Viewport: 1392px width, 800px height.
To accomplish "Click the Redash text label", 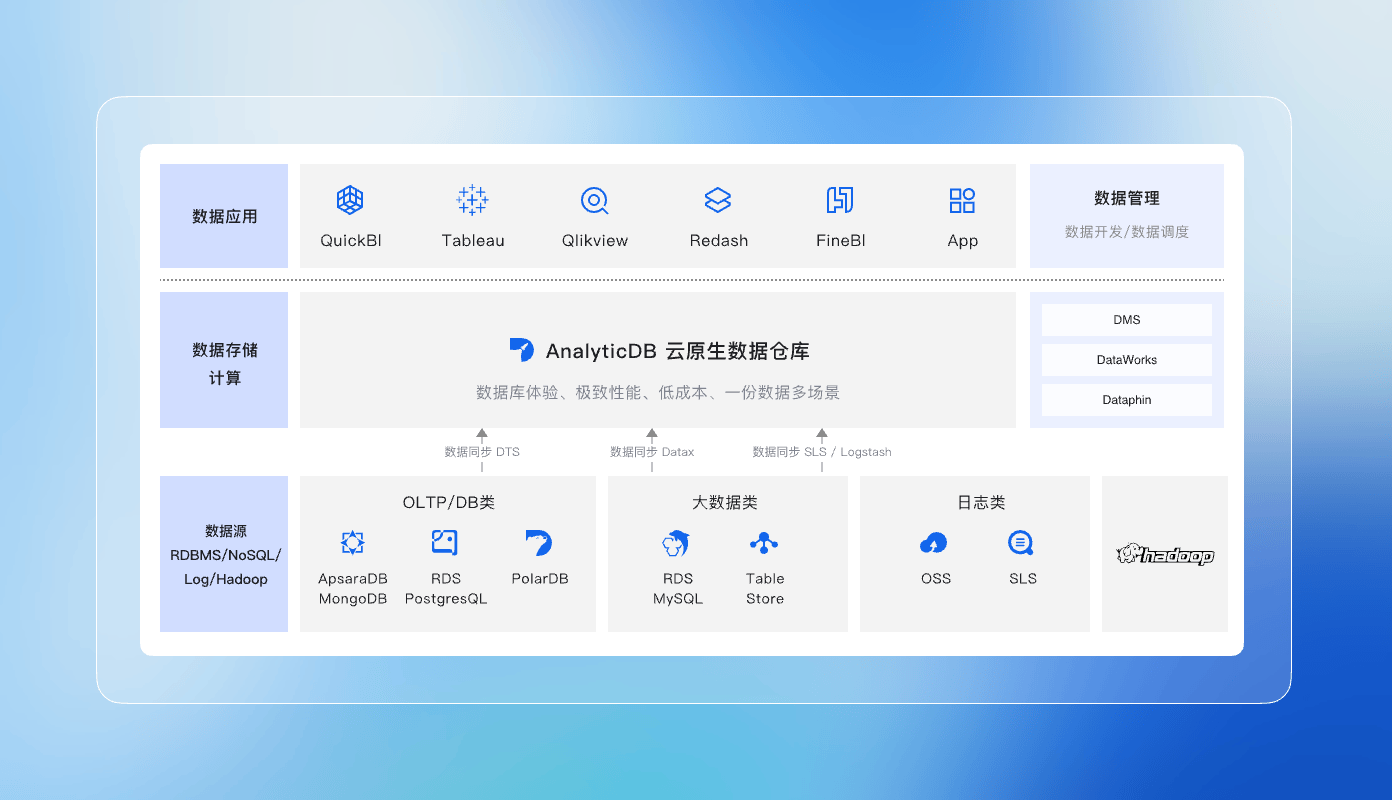I will click(x=719, y=241).
